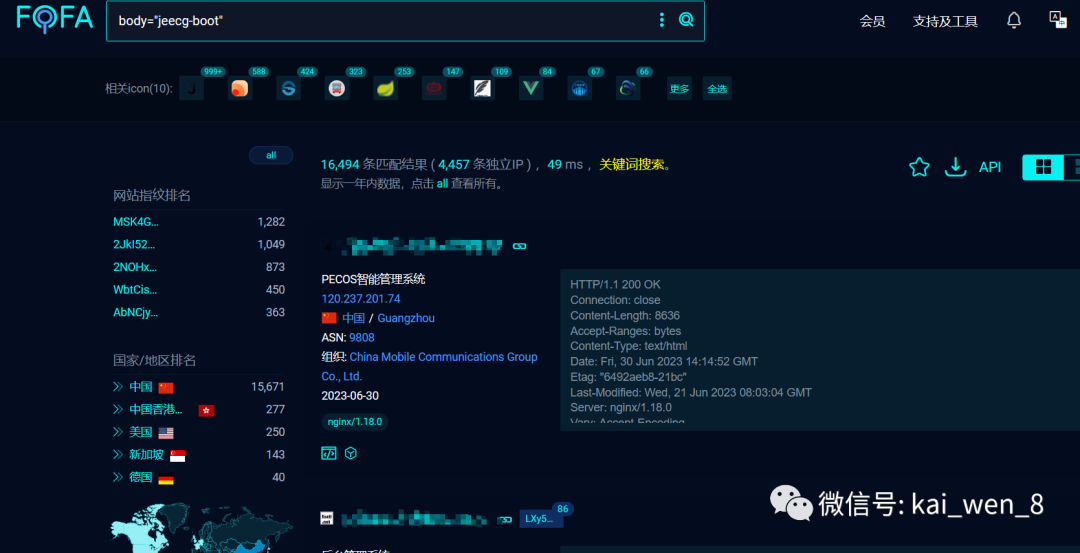Click the all link to view all data
This screenshot has width=1080, height=553.
[442, 184]
